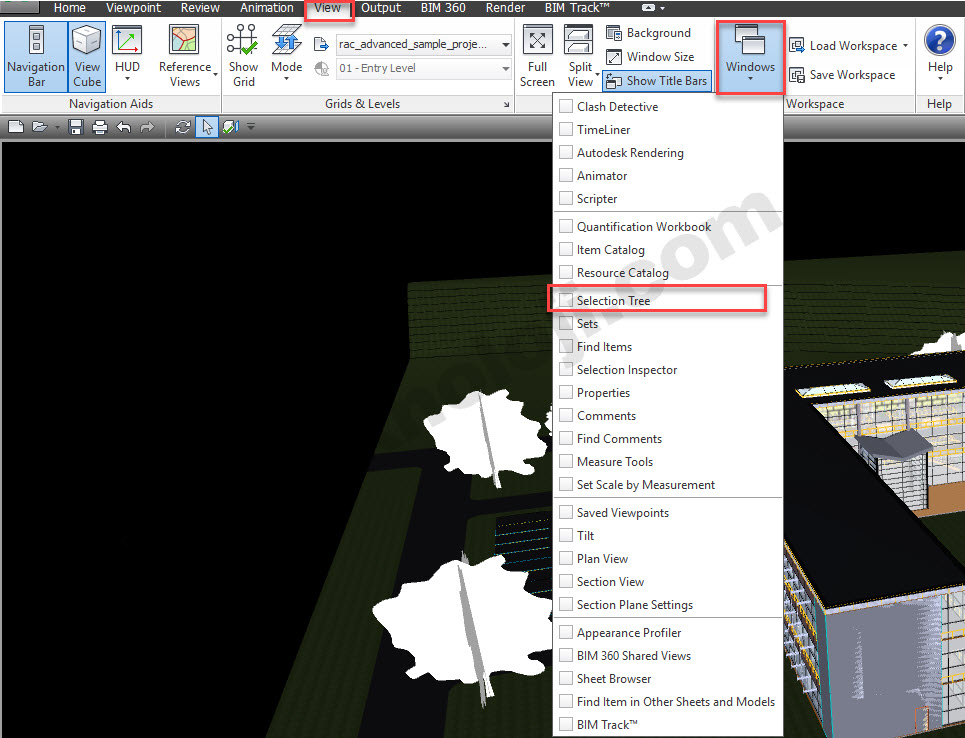The image size is (965, 738).
Task: Click the Show Title Bars button
Action: pyautogui.click(x=656, y=81)
